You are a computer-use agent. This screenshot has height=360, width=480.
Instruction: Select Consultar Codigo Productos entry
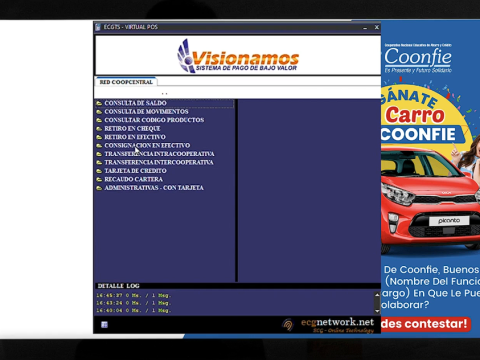tap(154, 120)
